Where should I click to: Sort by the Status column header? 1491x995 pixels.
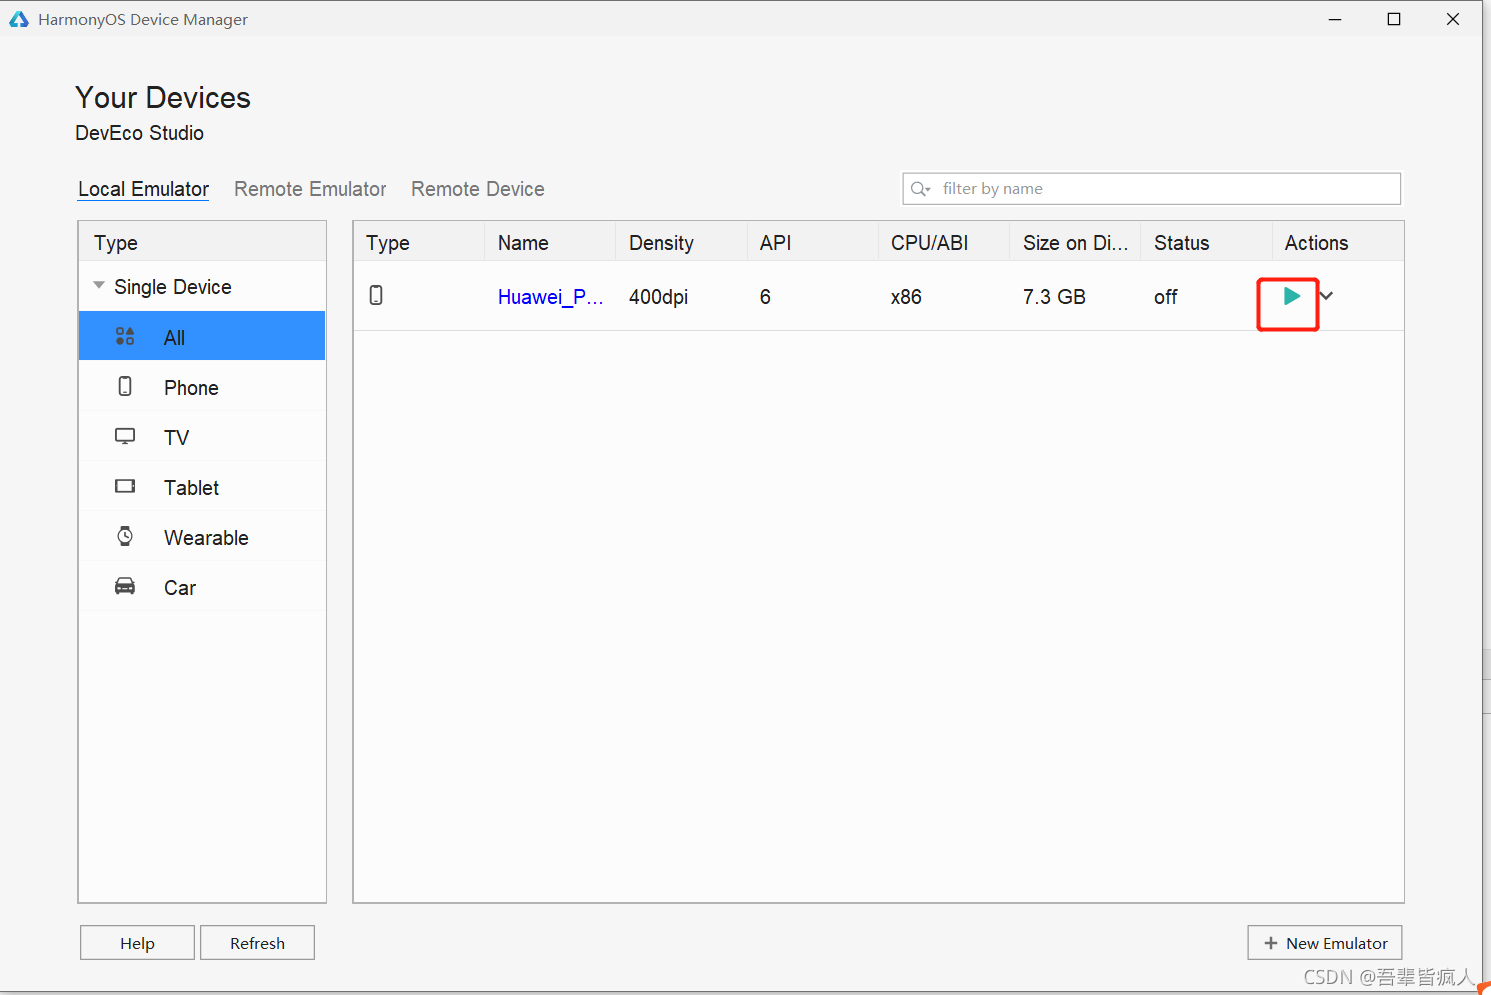1206,243
